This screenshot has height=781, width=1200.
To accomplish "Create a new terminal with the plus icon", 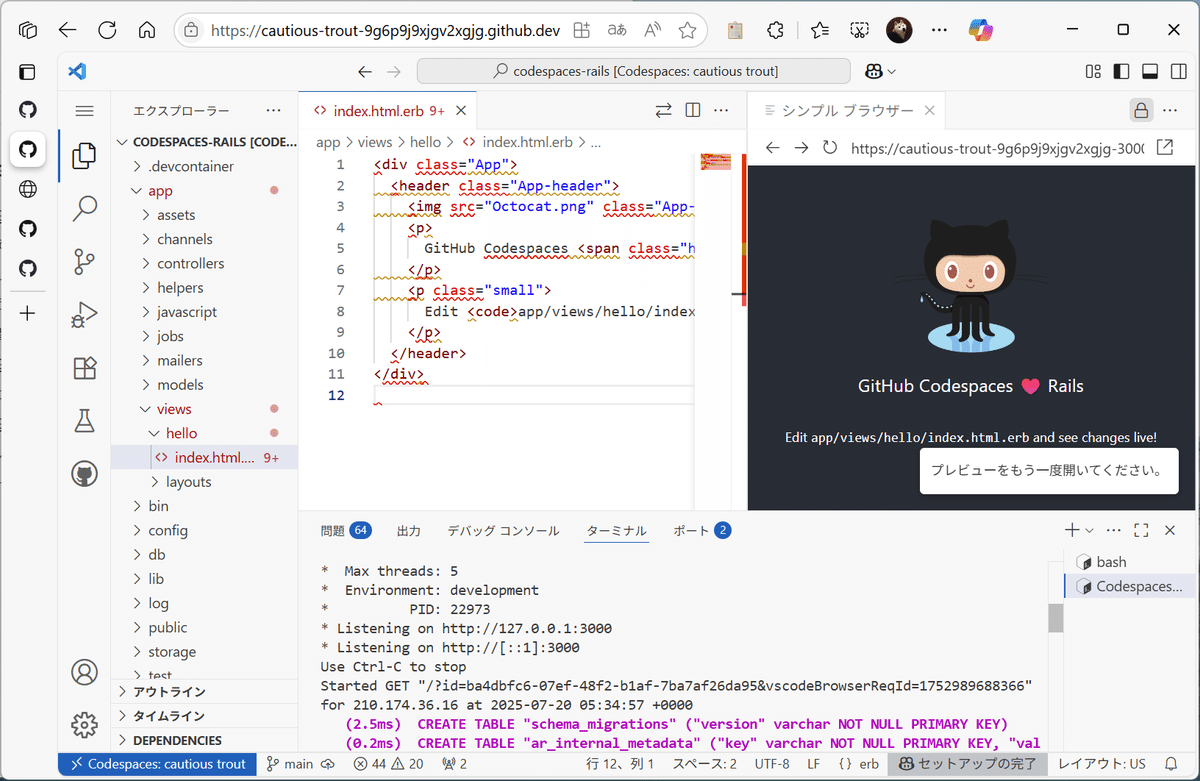I will pyautogui.click(x=1072, y=530).
